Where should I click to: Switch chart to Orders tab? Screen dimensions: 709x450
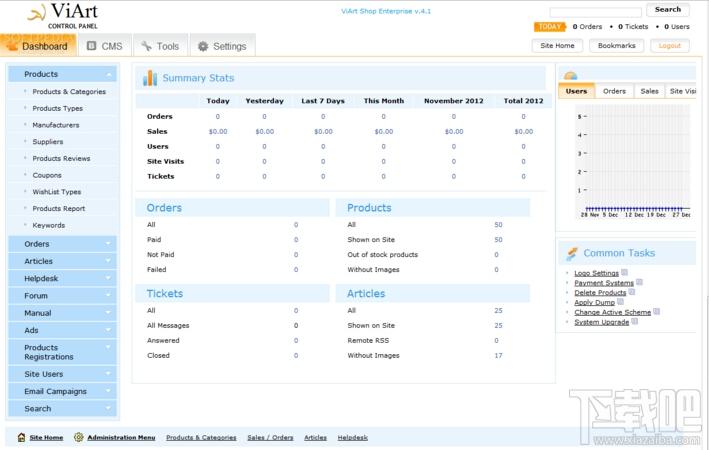[614, 91]
